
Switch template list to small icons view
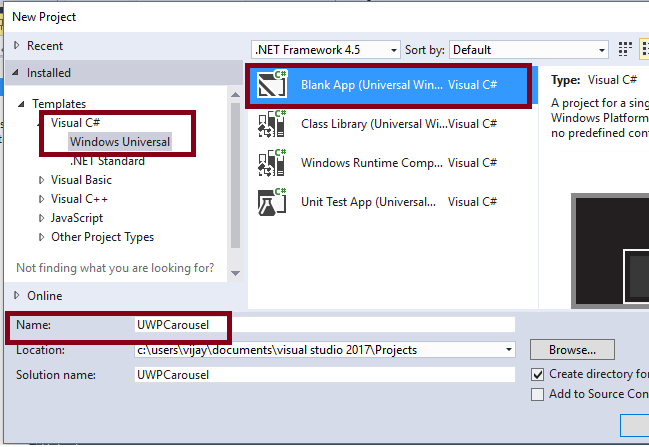[626, 49]
